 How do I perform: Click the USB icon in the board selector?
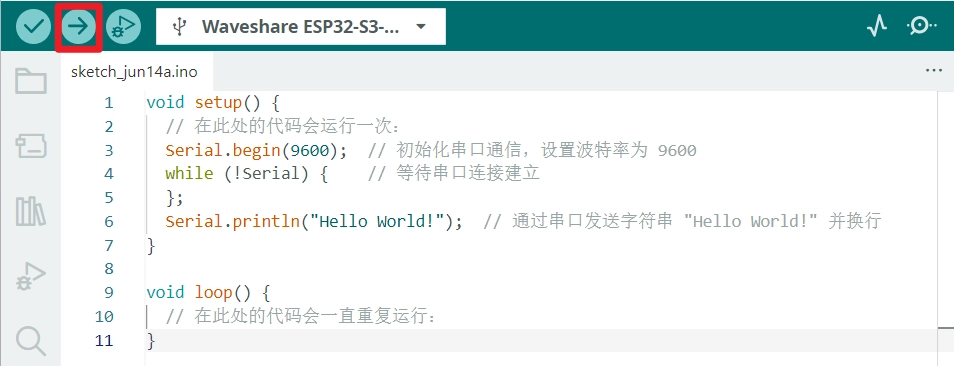coord(179,27)
